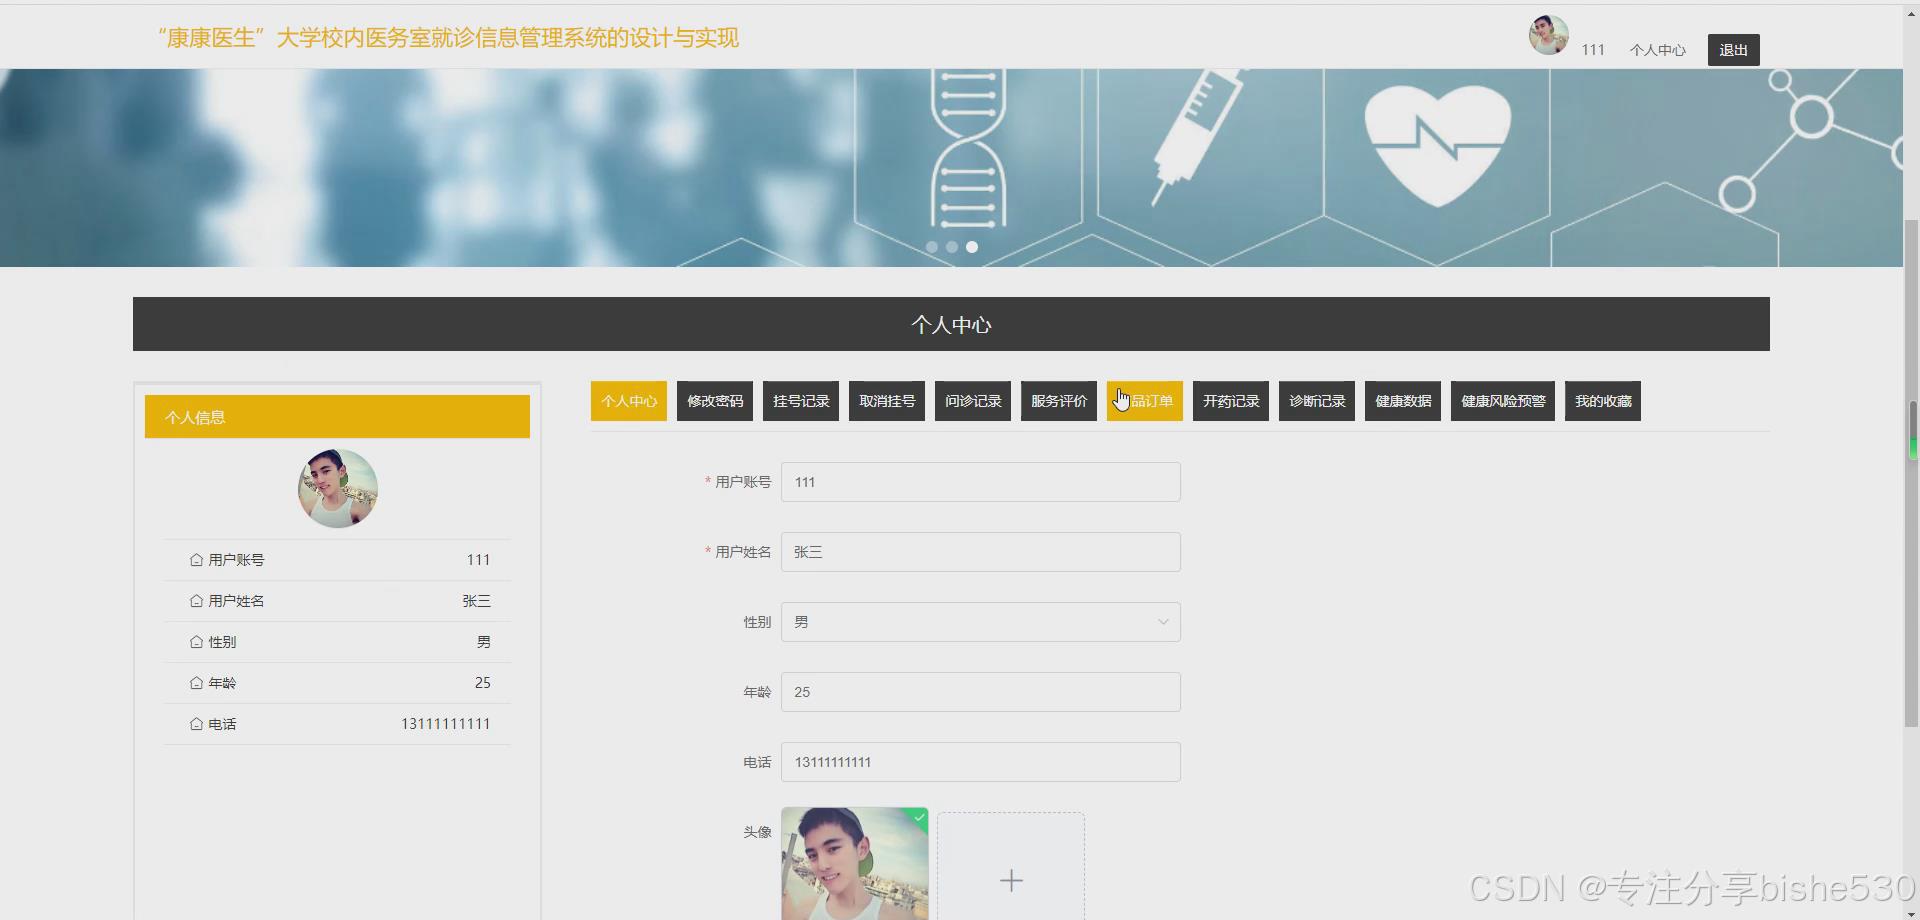Open the 健康风险预警 tab
The image size is (1920, 920).
1503,401
